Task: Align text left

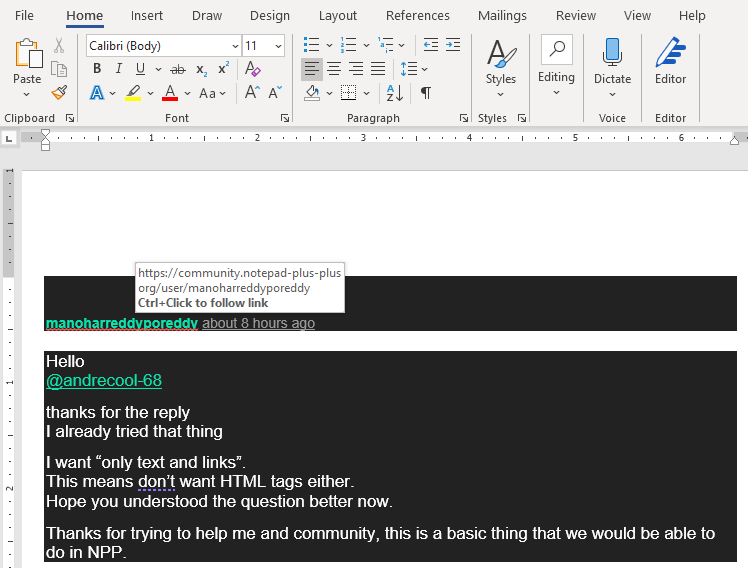Action: point(312,69)
